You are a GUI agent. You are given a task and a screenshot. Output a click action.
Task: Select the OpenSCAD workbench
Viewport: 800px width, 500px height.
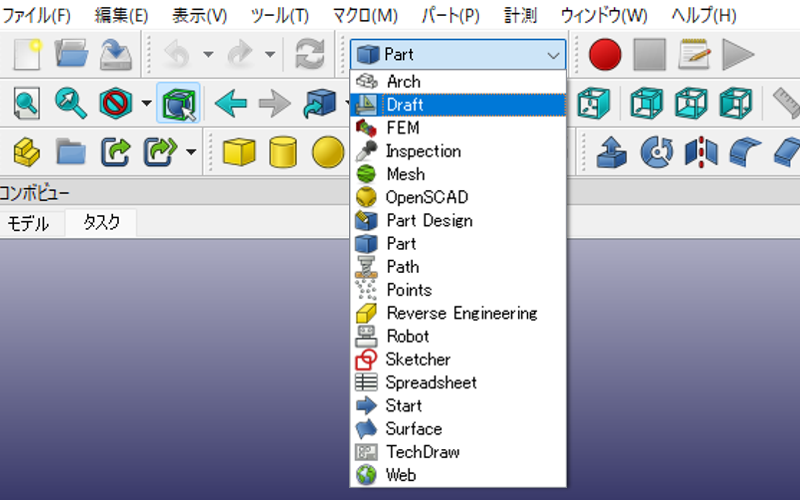(x=458, y=197)
